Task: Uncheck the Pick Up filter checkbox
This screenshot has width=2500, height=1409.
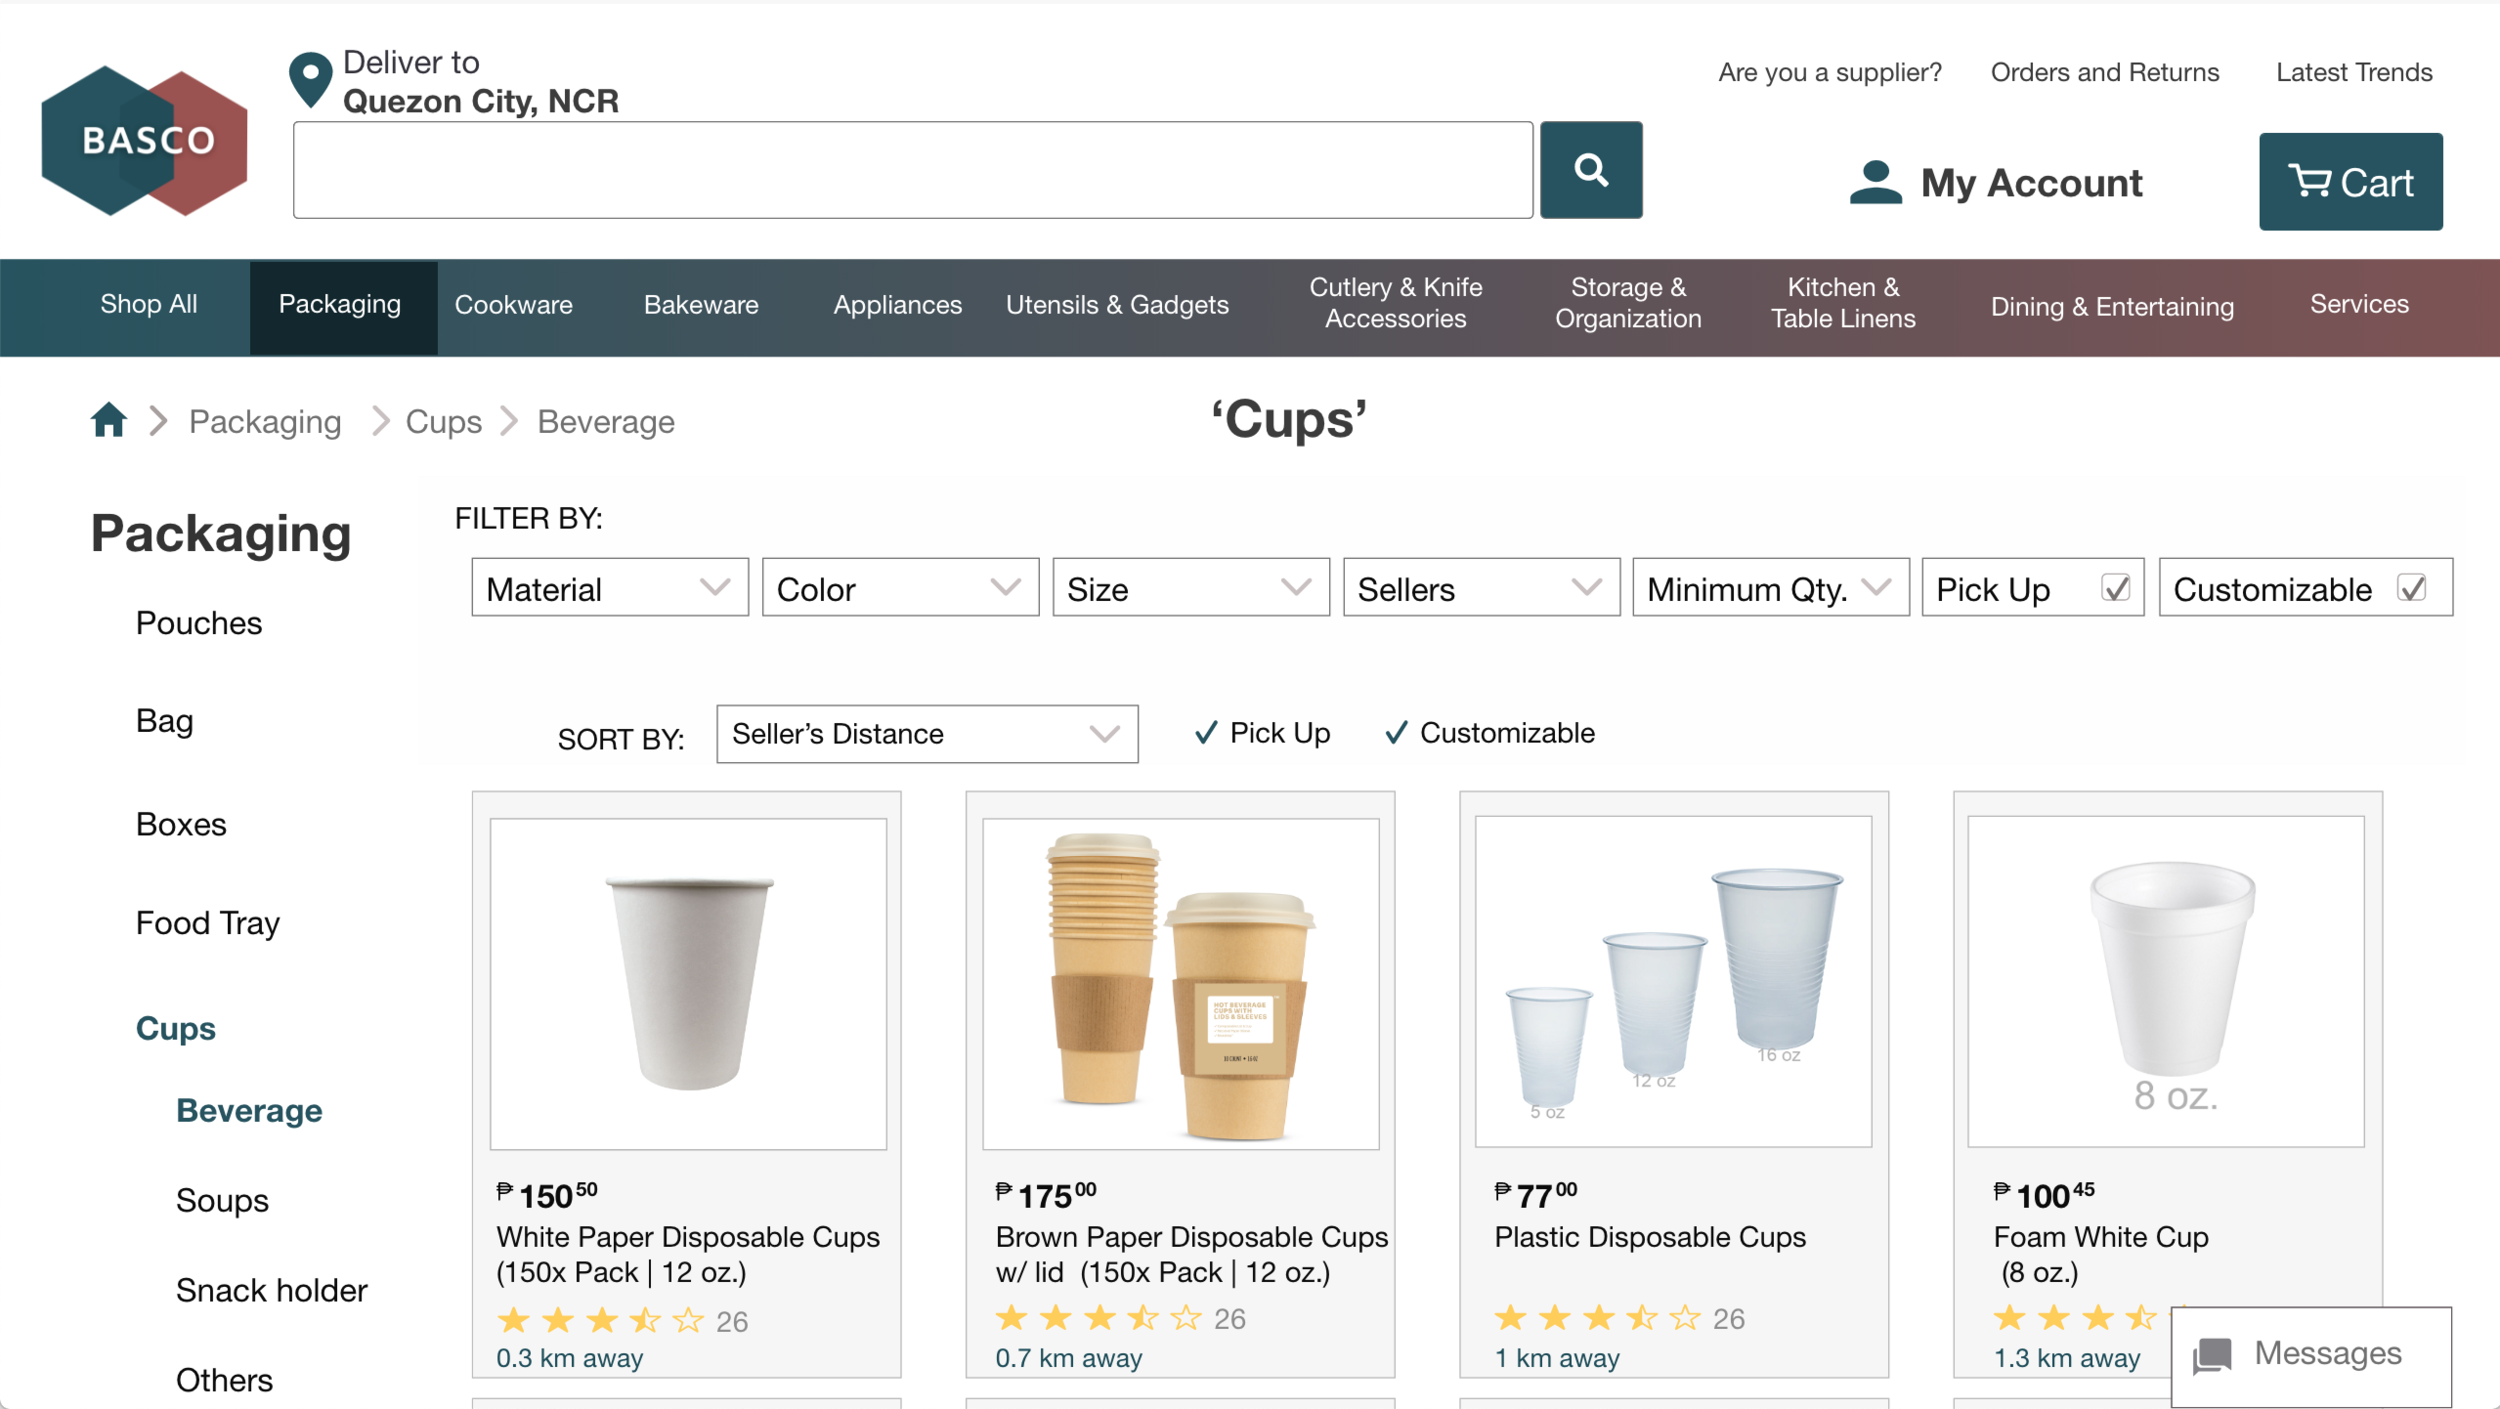Action: (2115, 589)
